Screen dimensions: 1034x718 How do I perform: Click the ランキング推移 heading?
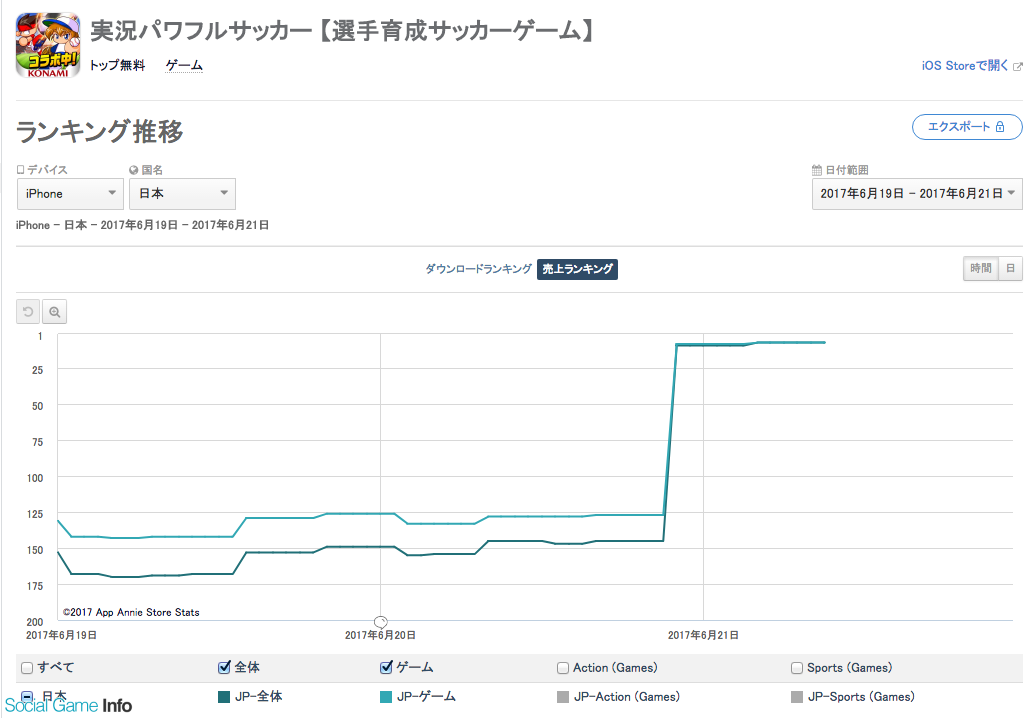pos(100,131)
